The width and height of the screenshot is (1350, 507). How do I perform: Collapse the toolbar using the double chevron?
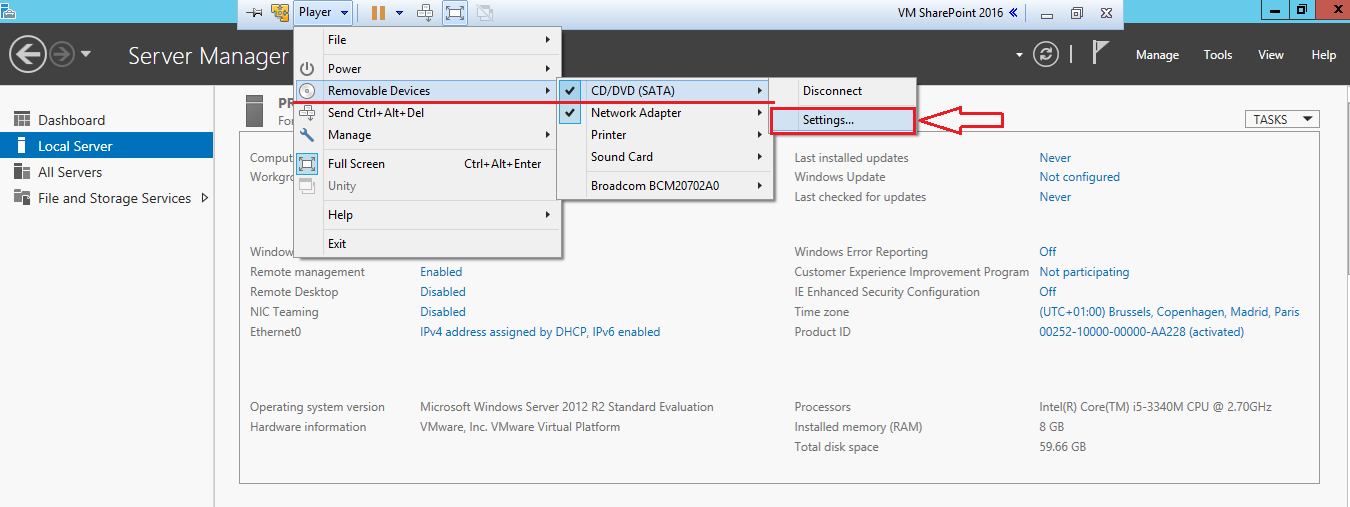[1013, 13]
